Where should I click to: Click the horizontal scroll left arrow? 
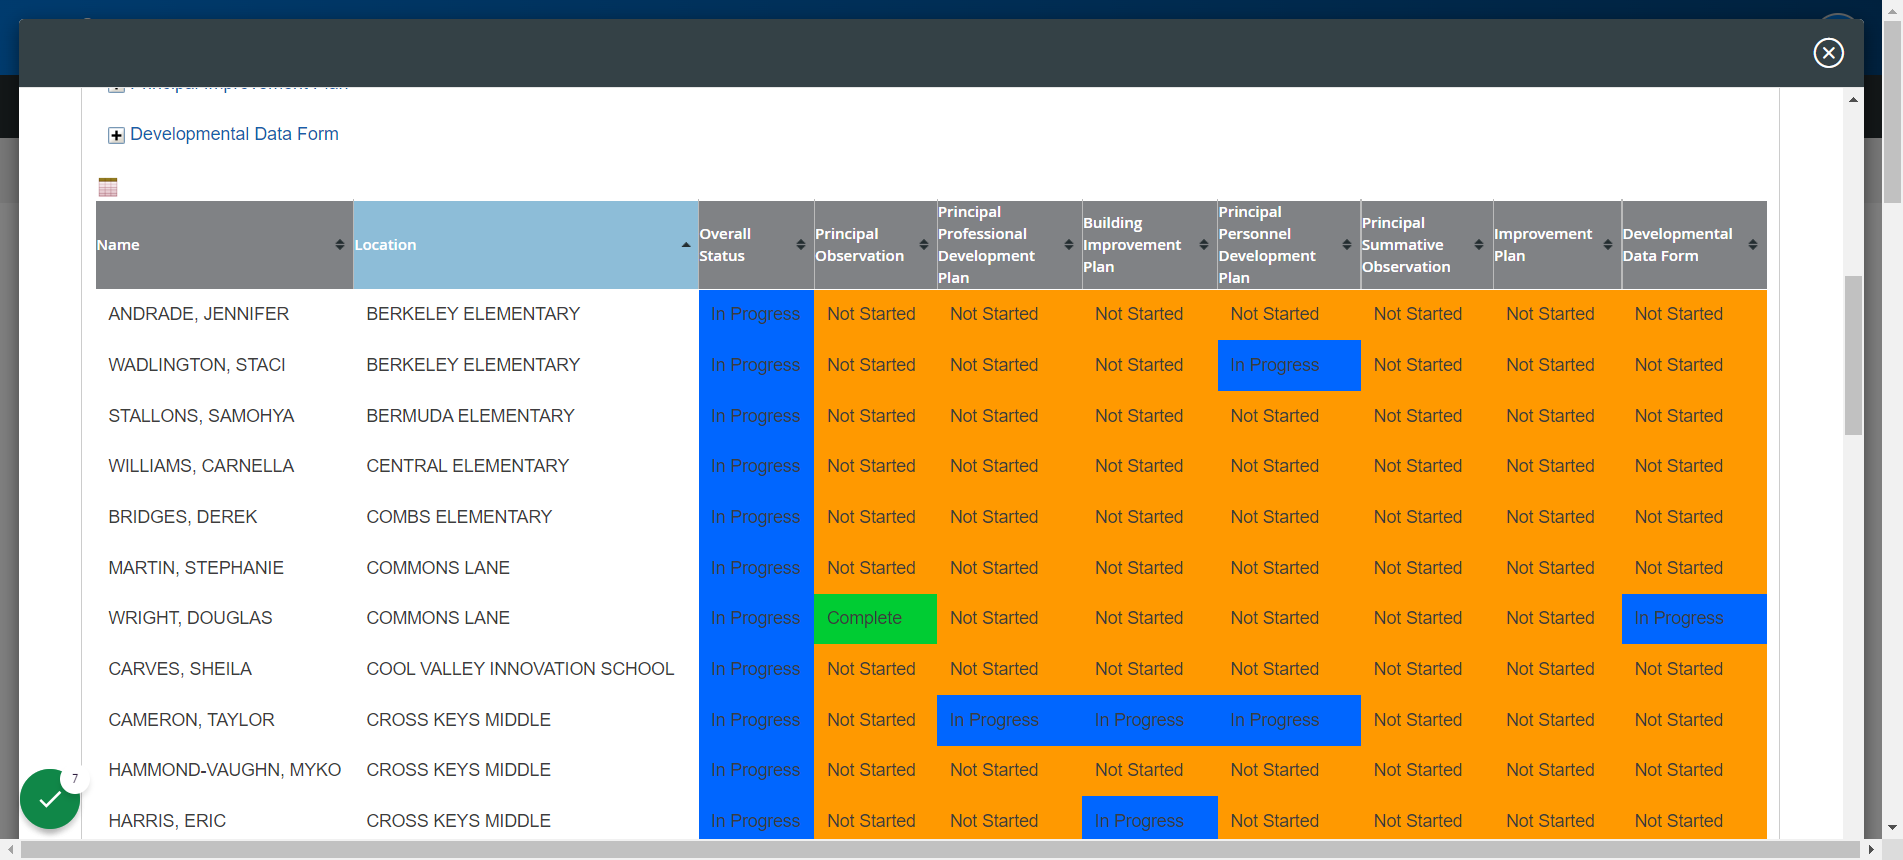[11, 850]
